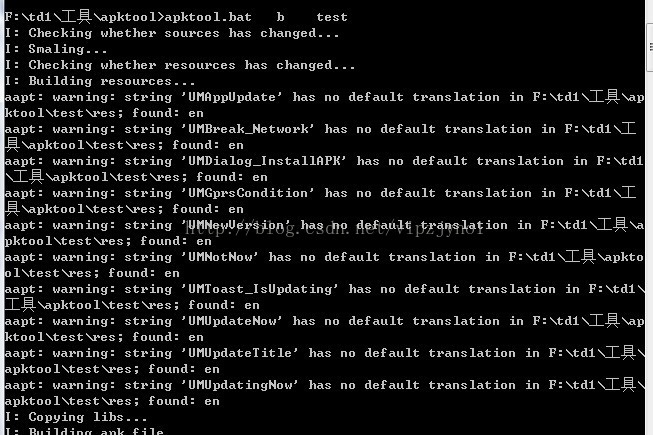Select the 'UMDialog_InstallAPK' warning text
This screenshot has width=653, height=435.
point(324,169)
